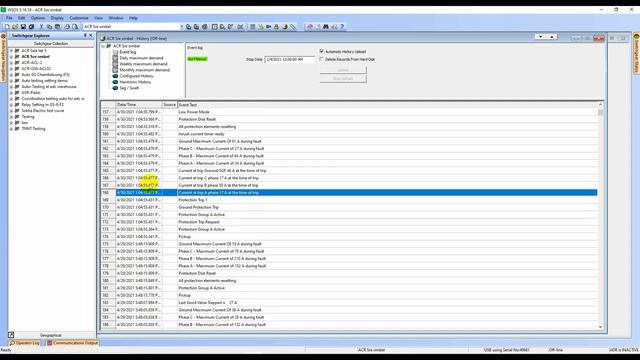
Task: Collapse ACR Sre ombel root in history tree
Action: tap(103, 46)
